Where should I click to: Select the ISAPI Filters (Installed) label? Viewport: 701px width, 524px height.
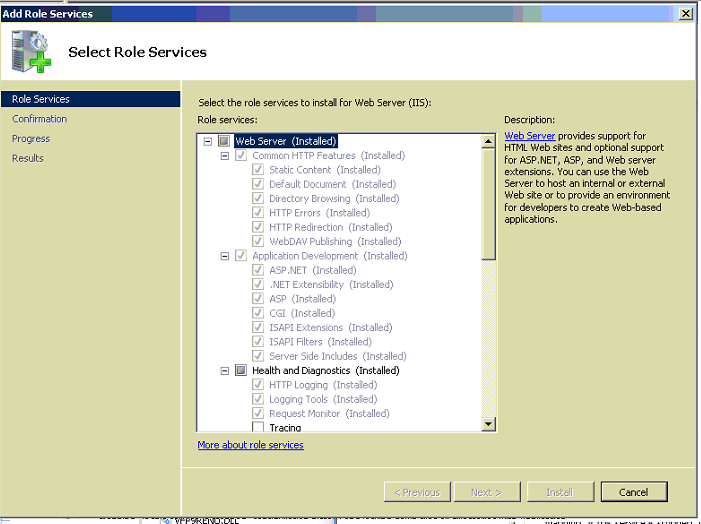320,342
